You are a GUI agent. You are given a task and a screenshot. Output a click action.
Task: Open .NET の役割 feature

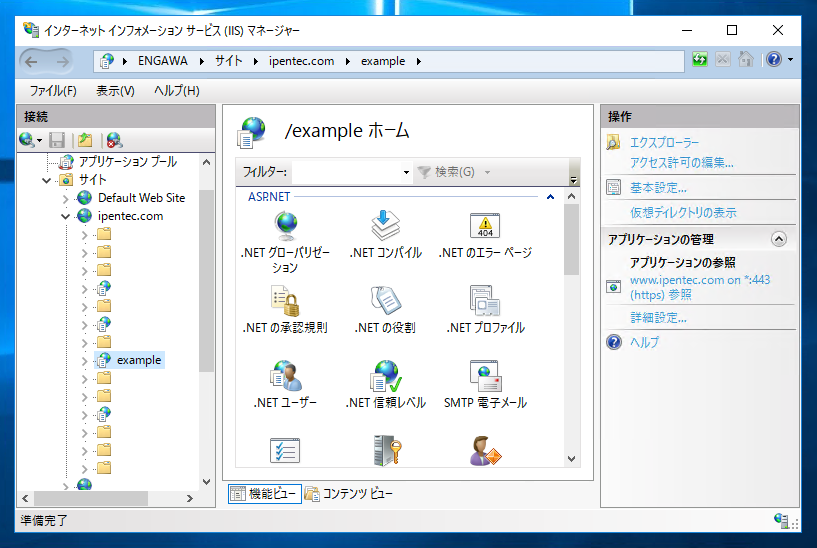click(x=385, y=310)
